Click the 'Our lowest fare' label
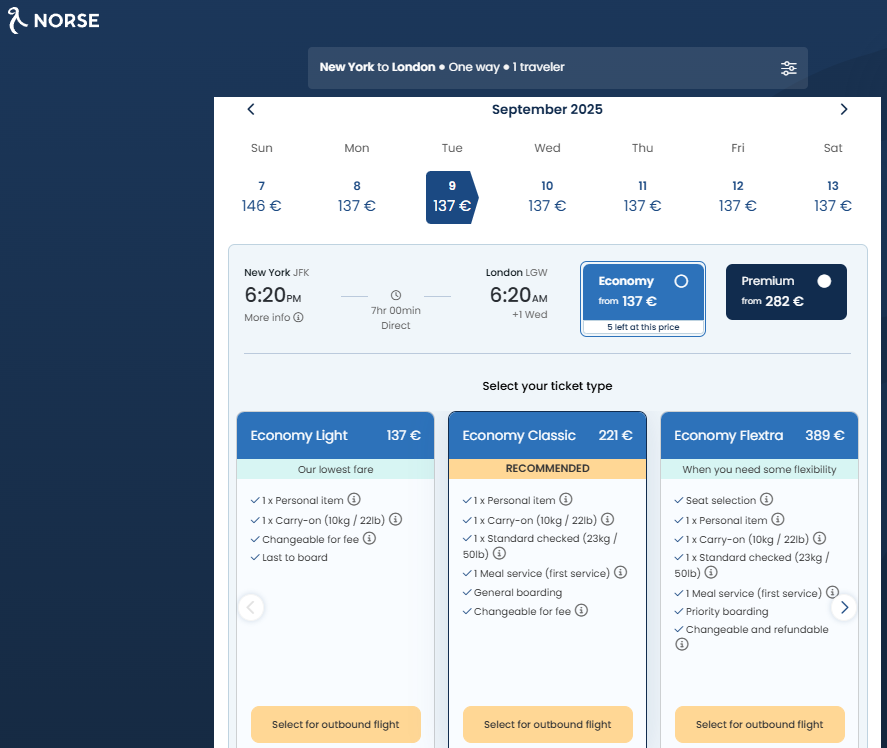Screen dimensions: 887x748 point(335,469)
